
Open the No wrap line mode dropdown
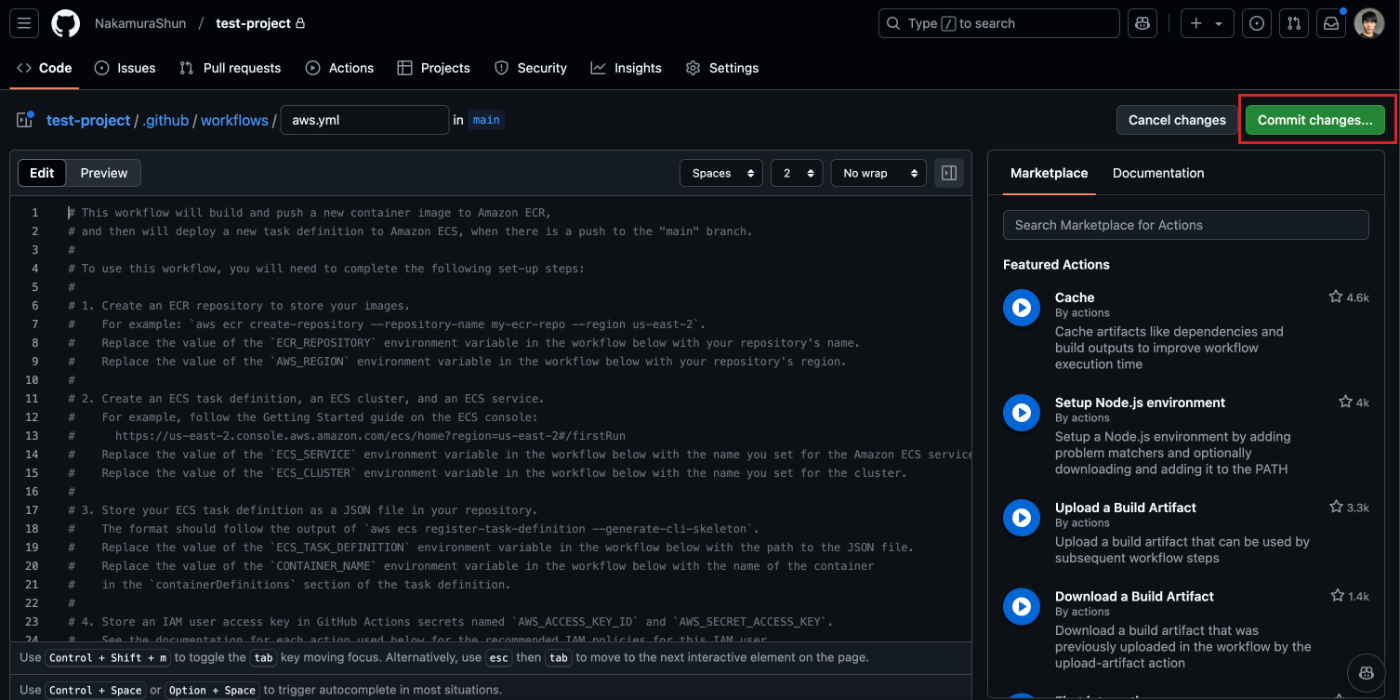pos(879,173)
